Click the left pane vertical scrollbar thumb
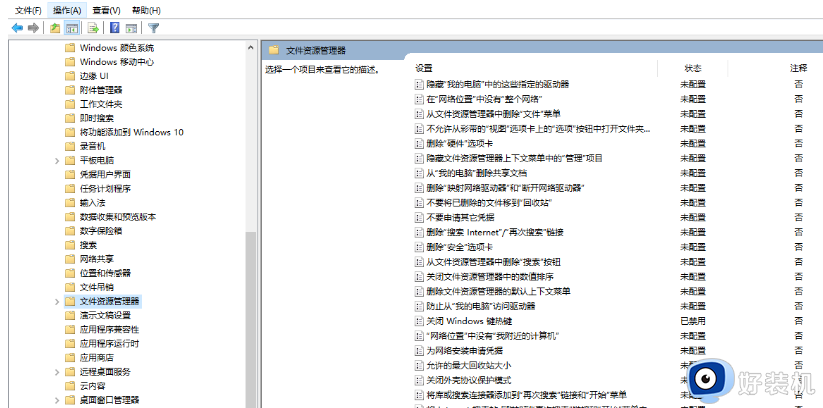 pyautogui.click(x=251, y=319)
